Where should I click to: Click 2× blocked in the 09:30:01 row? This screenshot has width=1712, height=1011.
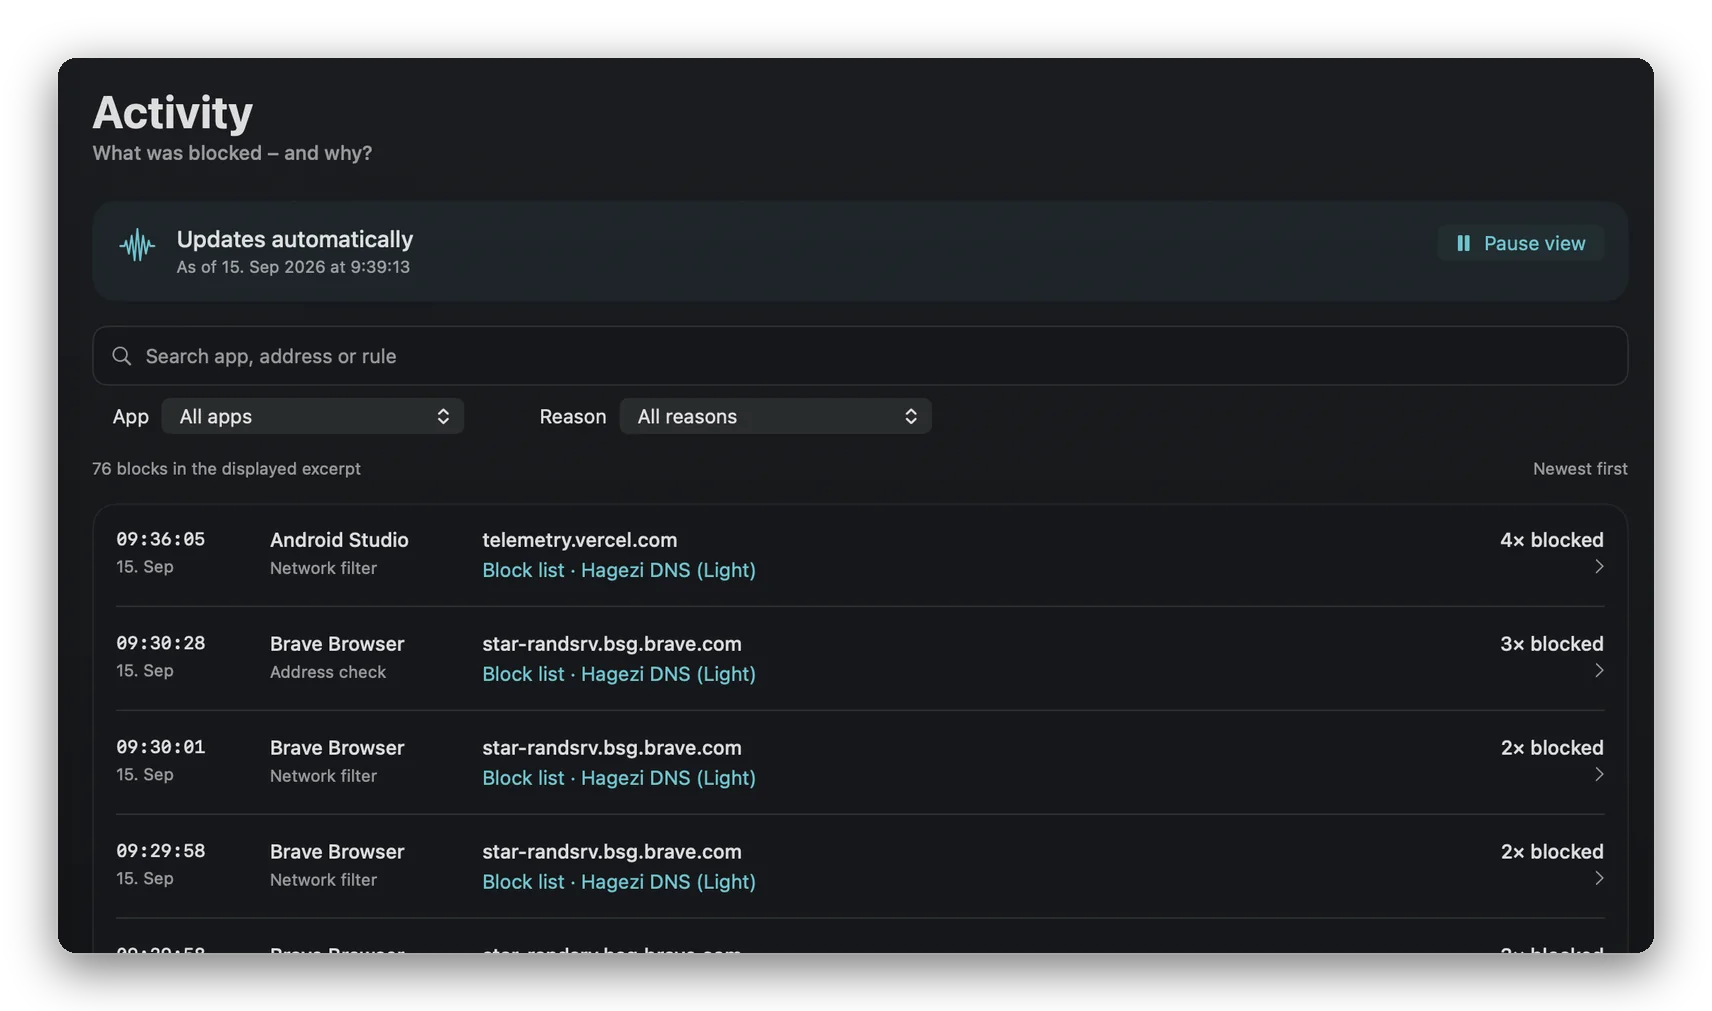1552,748
